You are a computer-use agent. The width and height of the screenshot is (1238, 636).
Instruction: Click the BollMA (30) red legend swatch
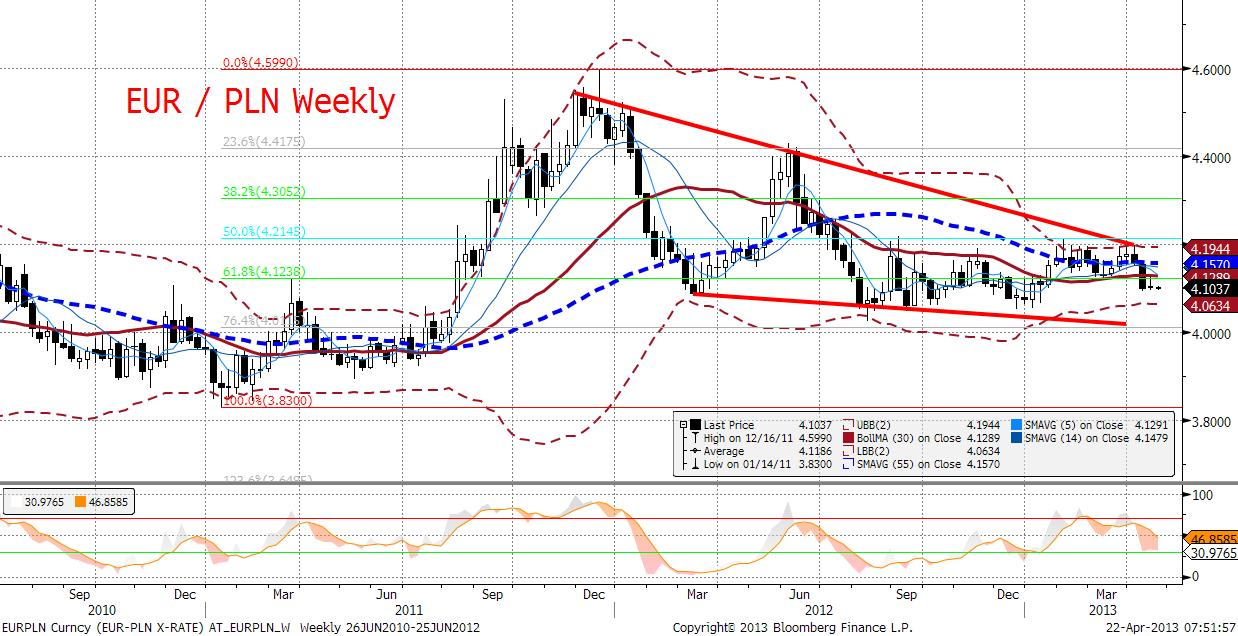(848, 438)
